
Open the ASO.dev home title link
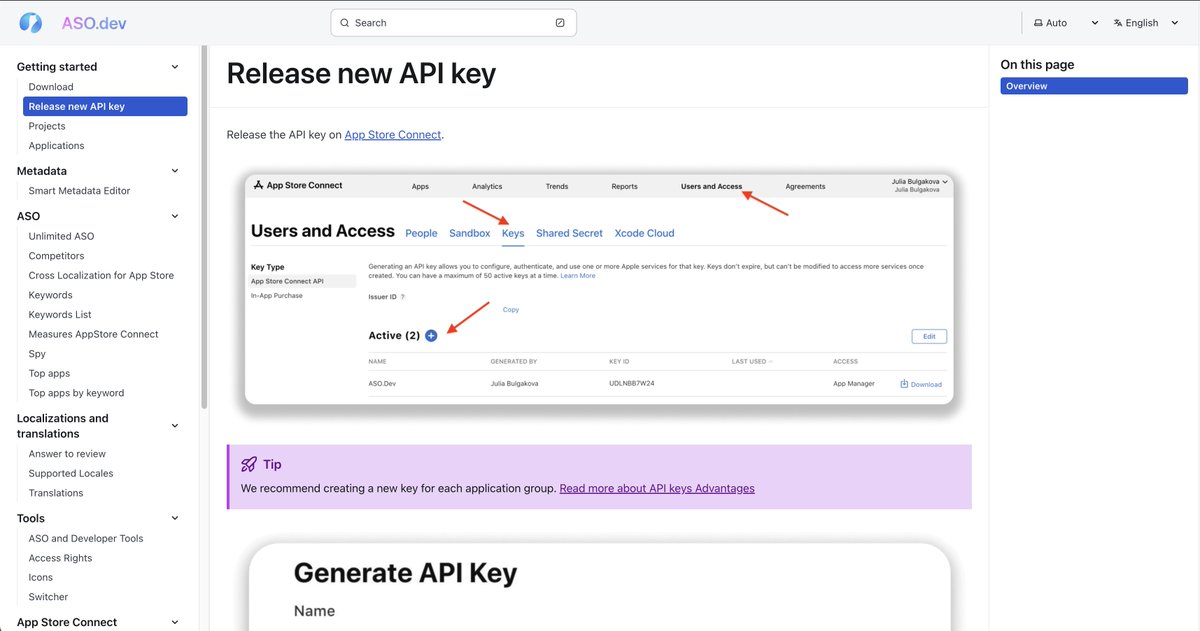94,22
